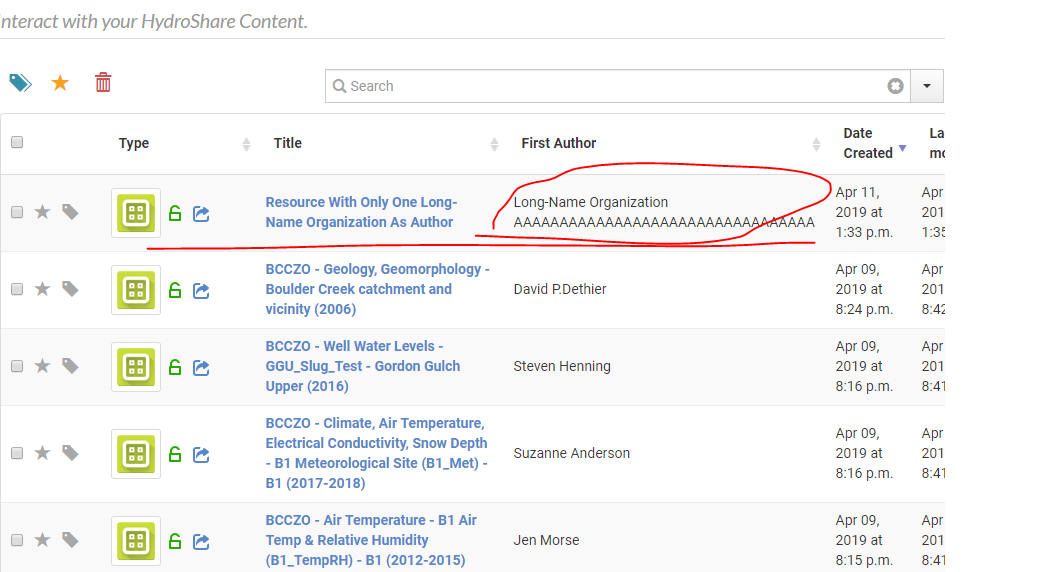Star the BCCZO Geology, Geomorphology resource

pos(42,289)
